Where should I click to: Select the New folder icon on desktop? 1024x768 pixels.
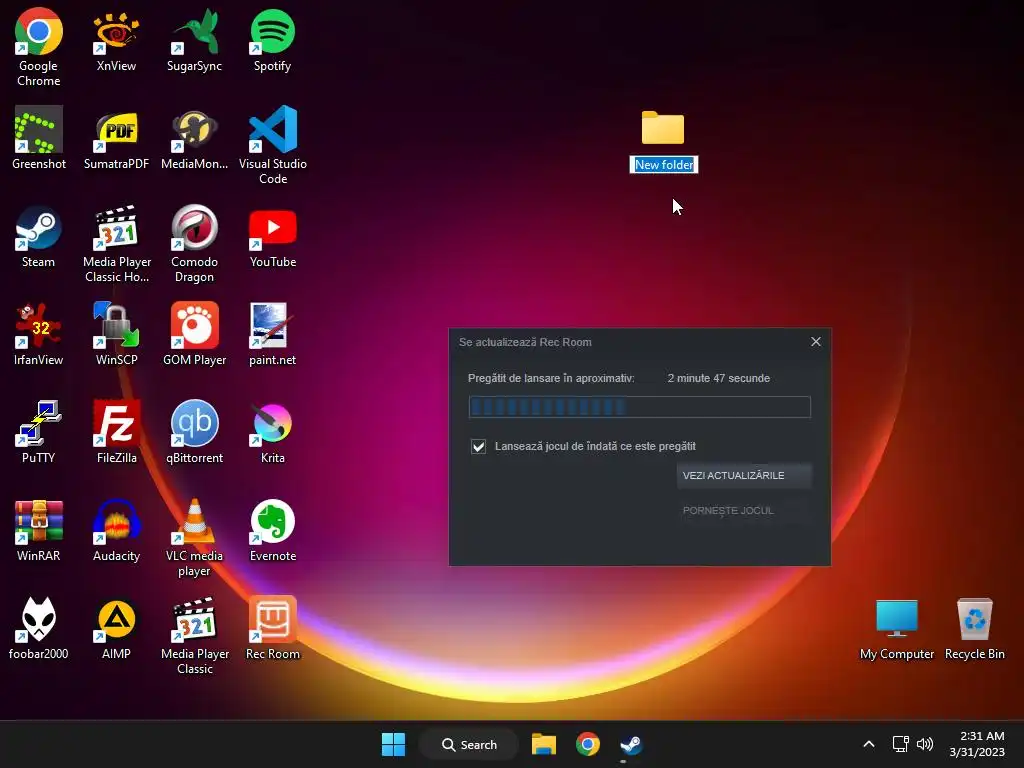tap(663, 127)
